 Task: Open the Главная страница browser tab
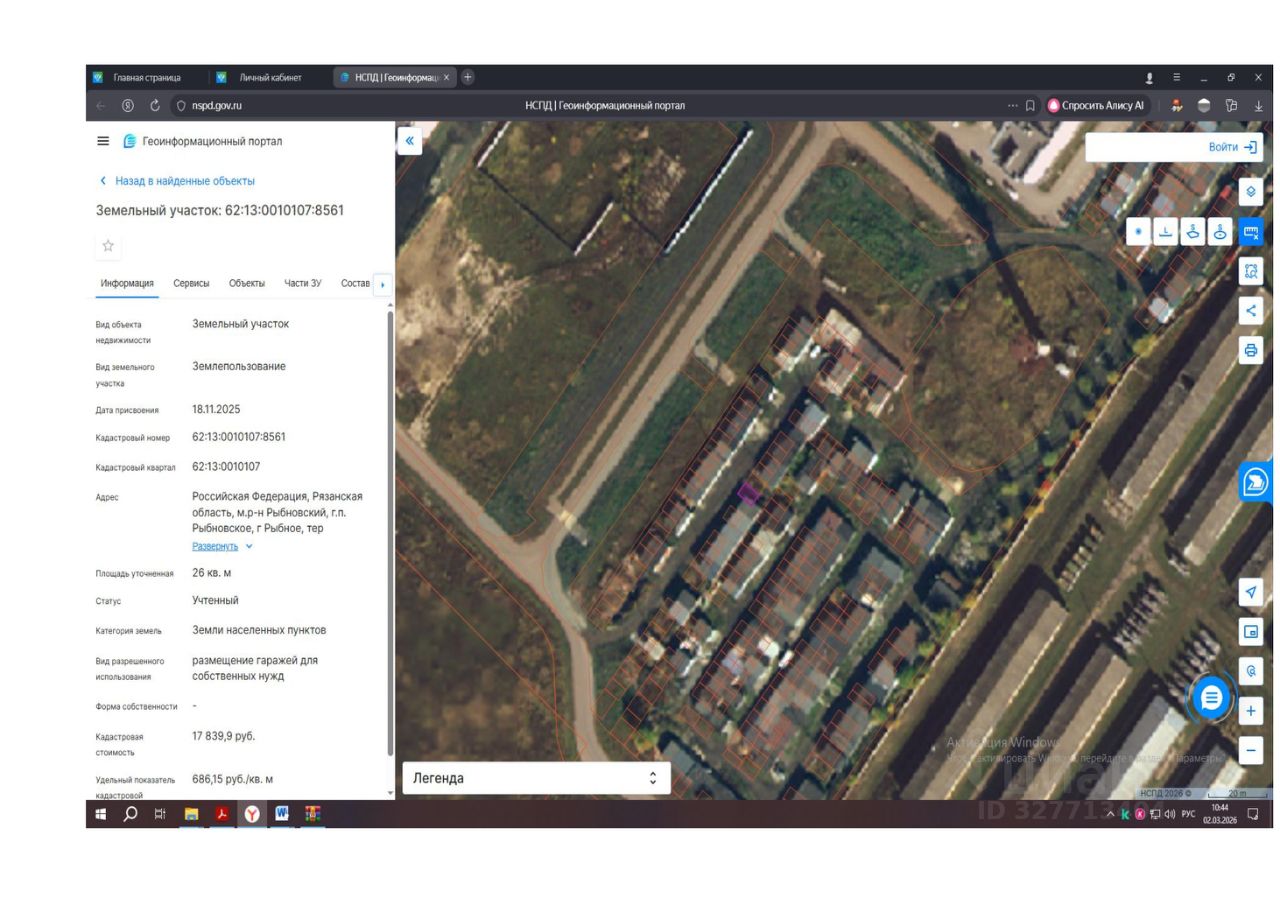click(x=148, y=77)
